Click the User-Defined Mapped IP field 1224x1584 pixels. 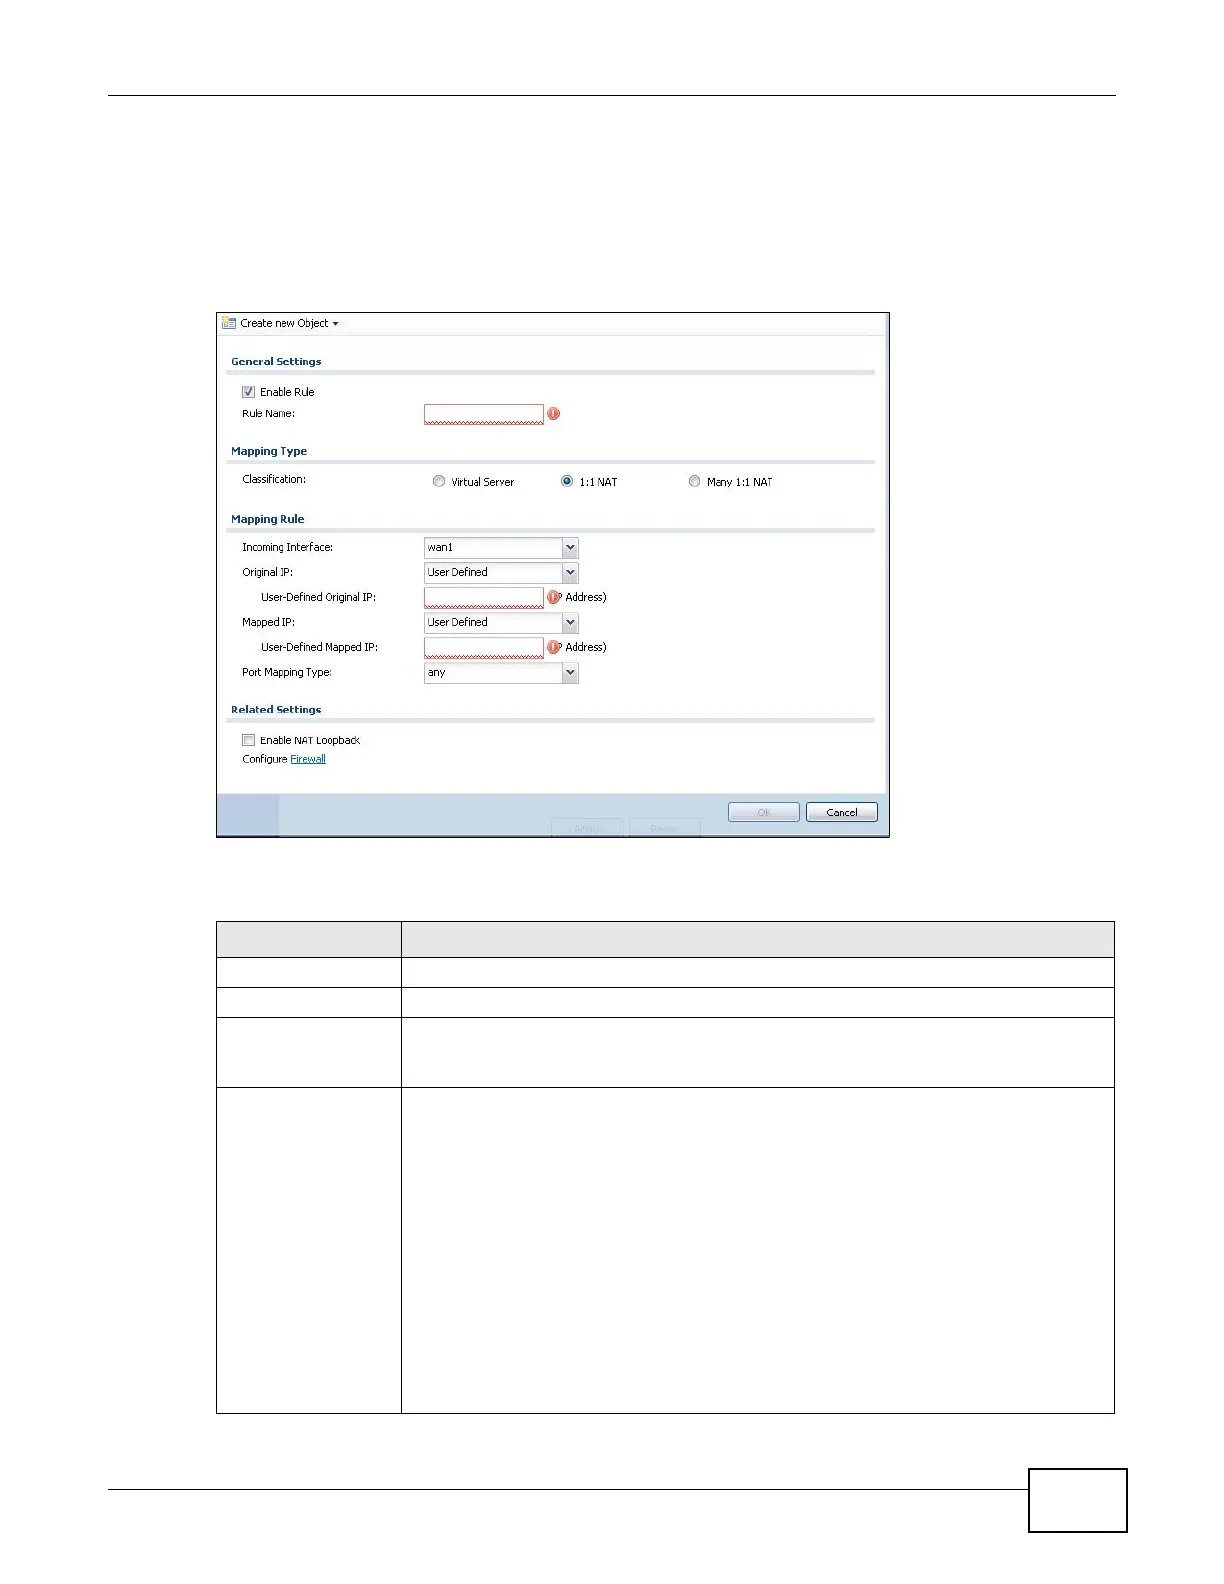(x=484, y=647)
